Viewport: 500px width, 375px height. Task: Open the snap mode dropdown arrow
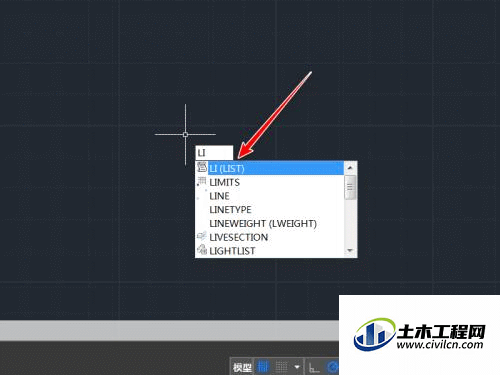pyautogui.click(x=297, y=367)
